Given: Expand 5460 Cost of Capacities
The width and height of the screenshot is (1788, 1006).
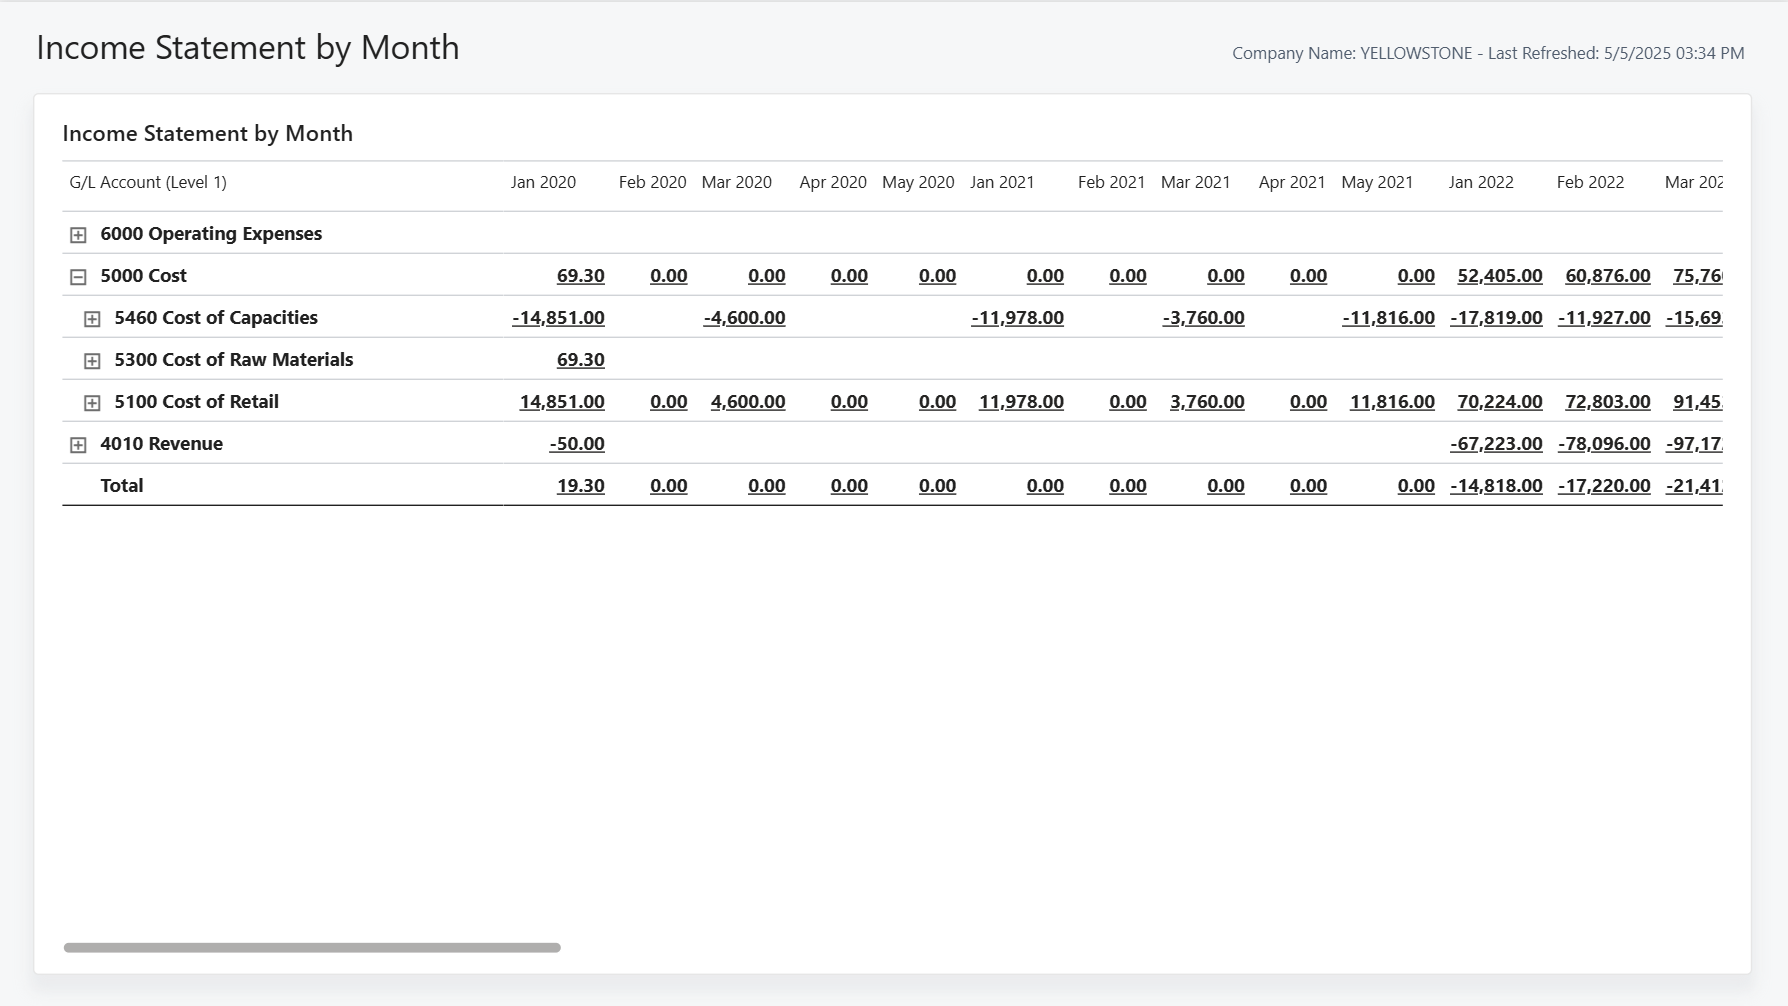Looking at the screenshot, I should pyautogui.click(x=92, y=319).
